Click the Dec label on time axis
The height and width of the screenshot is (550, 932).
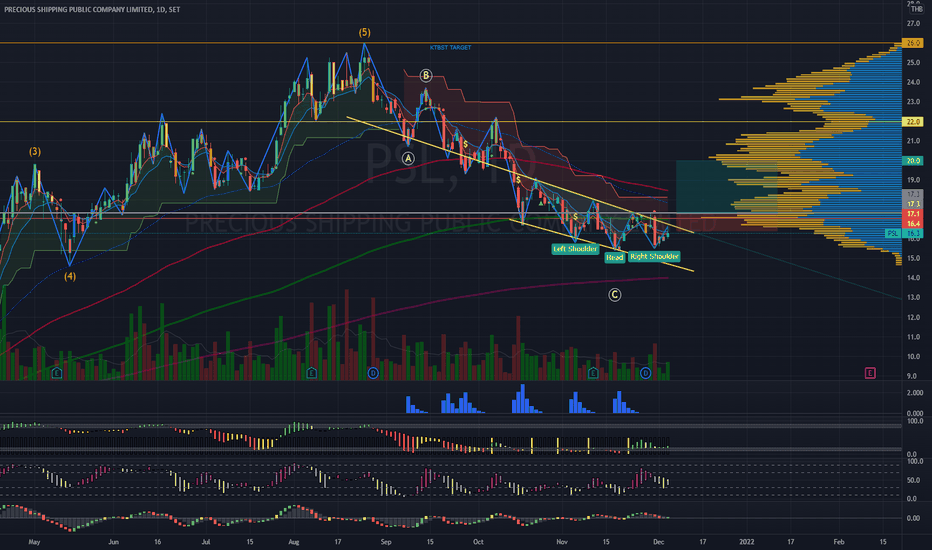click(x=659, y=542)
